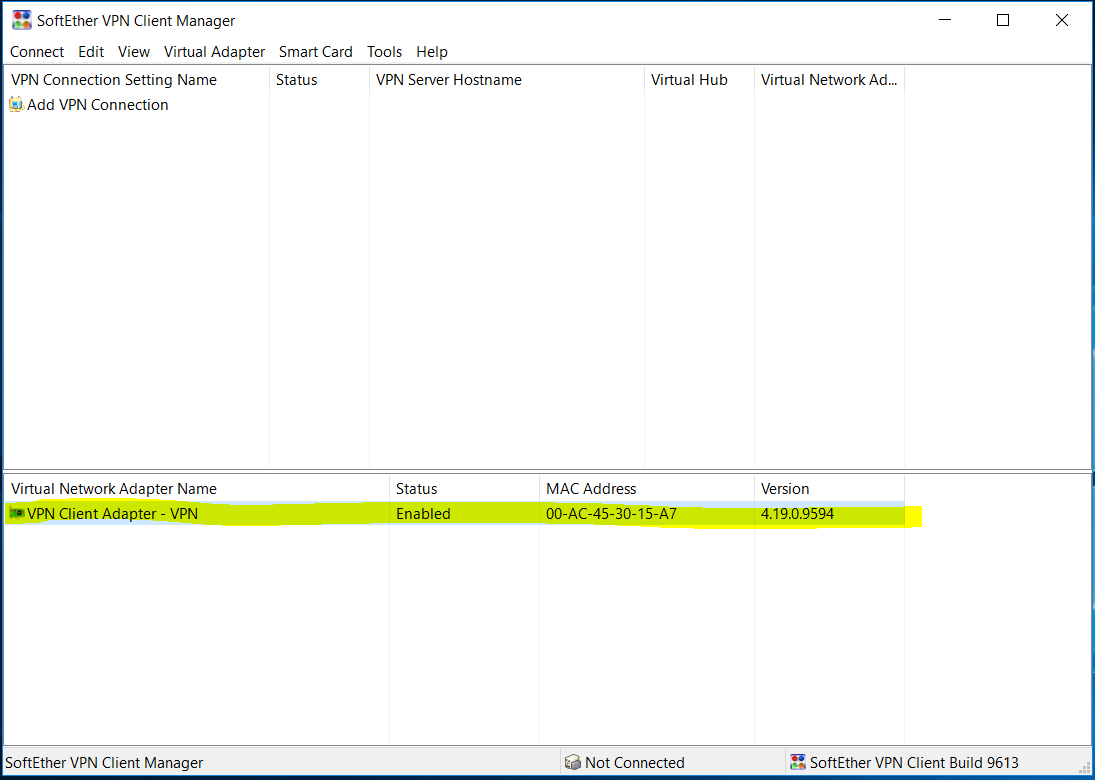
Task: Click the MAC address 00-AC-45-30-15-A7
Action: [611, 515]
